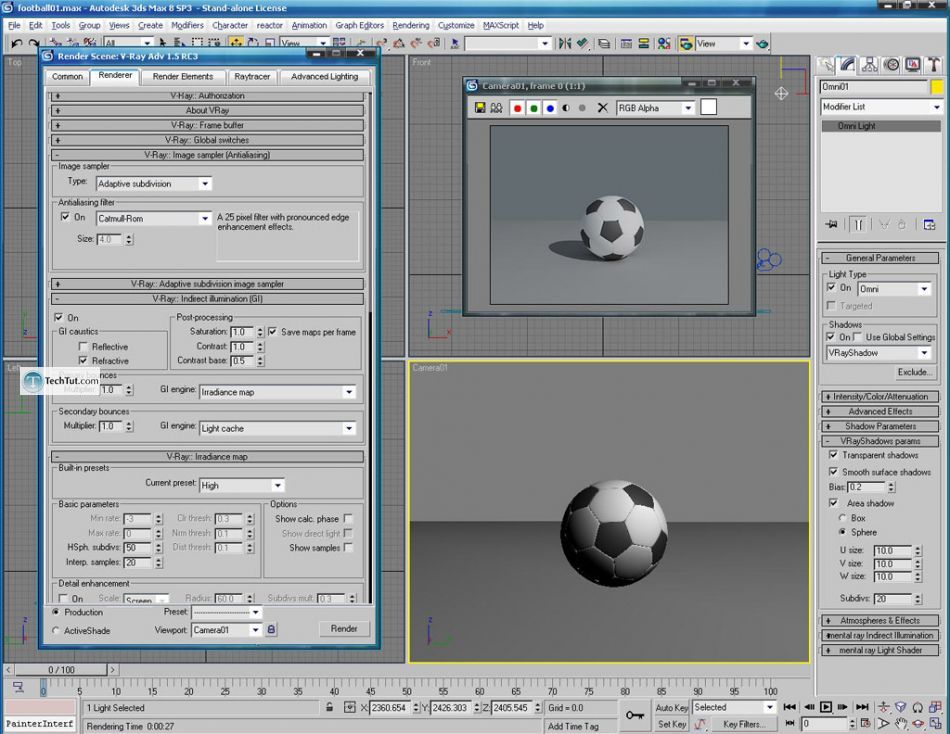950x734 pixels.
Task: Open the Rendering menu
Action: pos(410,25)
